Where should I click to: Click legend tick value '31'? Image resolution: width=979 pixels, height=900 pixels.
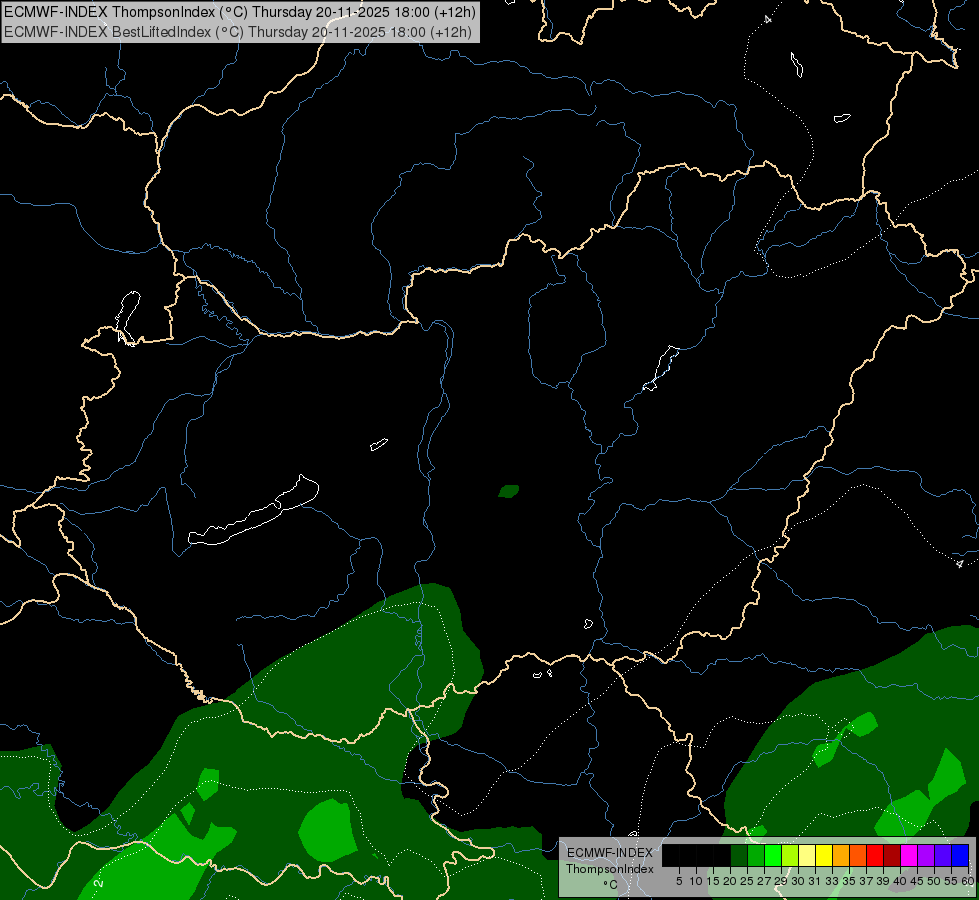point(815,881)
